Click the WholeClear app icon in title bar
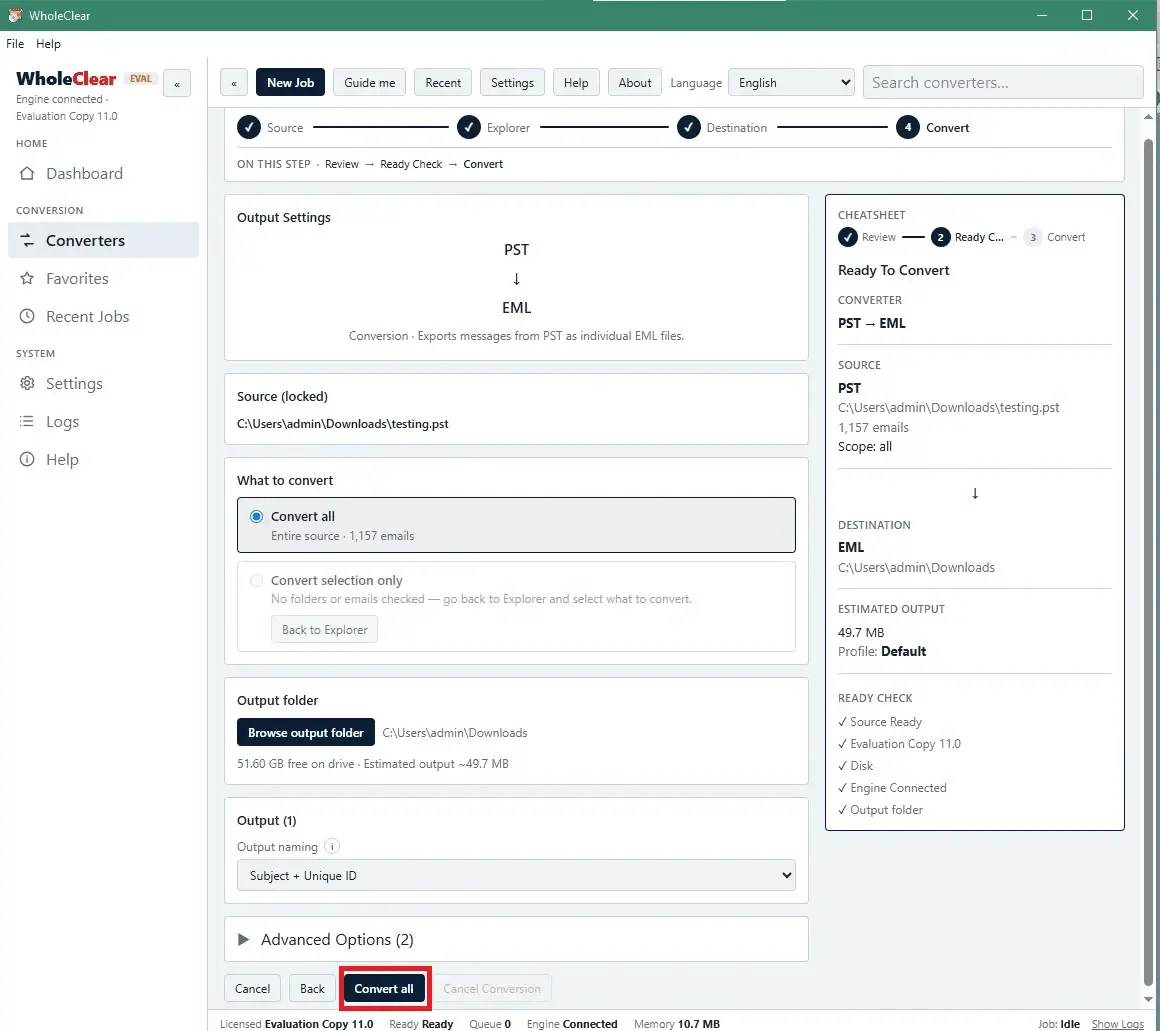The height and width of the screenshot is (1031, 1160). pos(14,15)
